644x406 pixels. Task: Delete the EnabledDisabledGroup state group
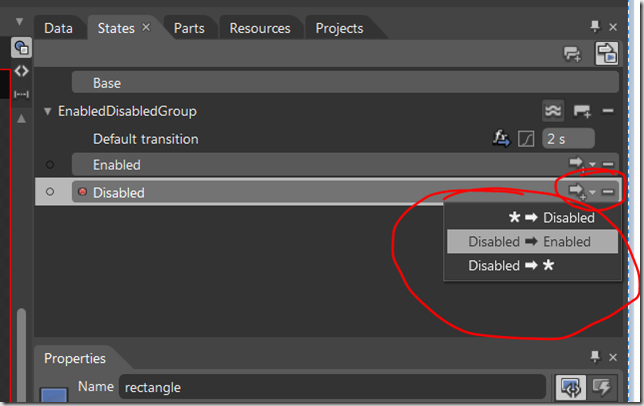pos(608,111)
